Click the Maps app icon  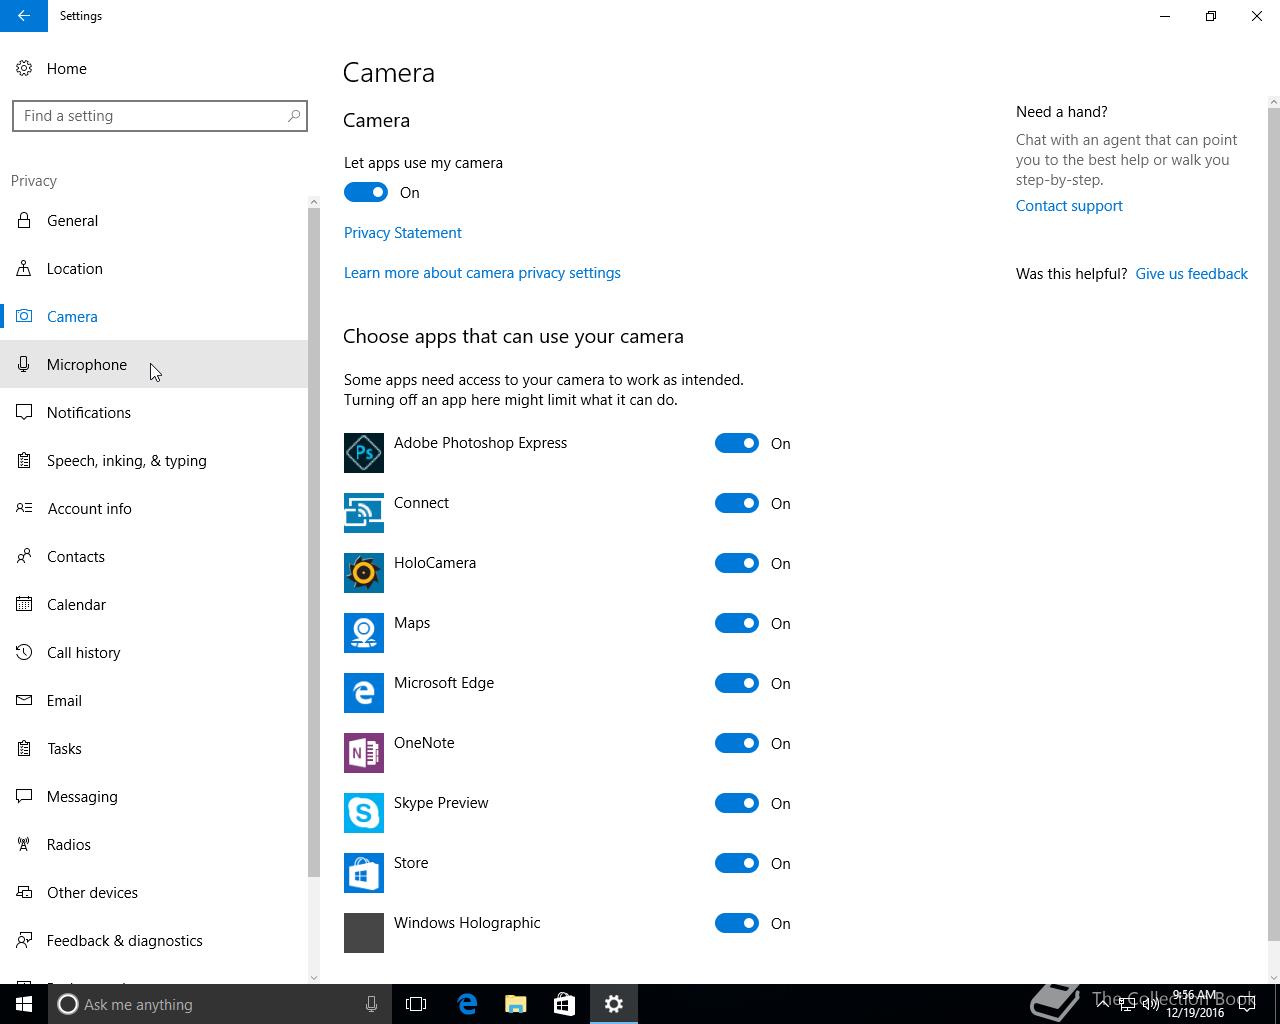[364, 633]
